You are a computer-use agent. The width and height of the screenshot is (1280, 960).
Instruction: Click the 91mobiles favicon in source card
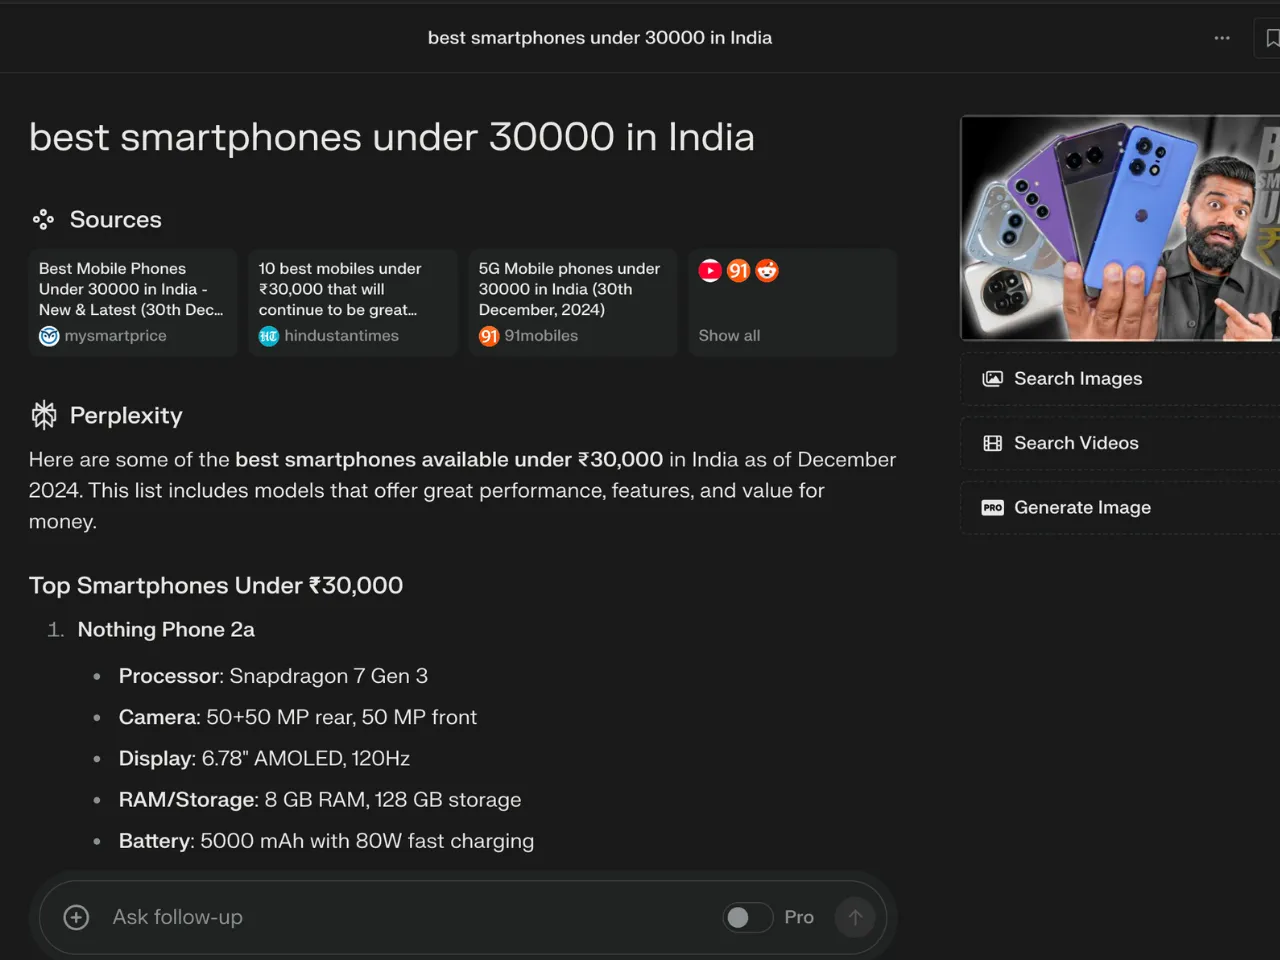pyautogui.click(x=489, y=336)
